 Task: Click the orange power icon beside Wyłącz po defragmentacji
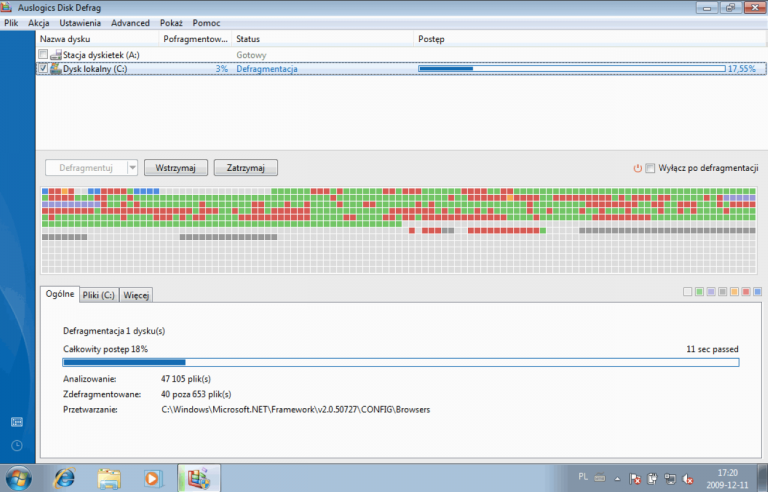tap(637, 168)
